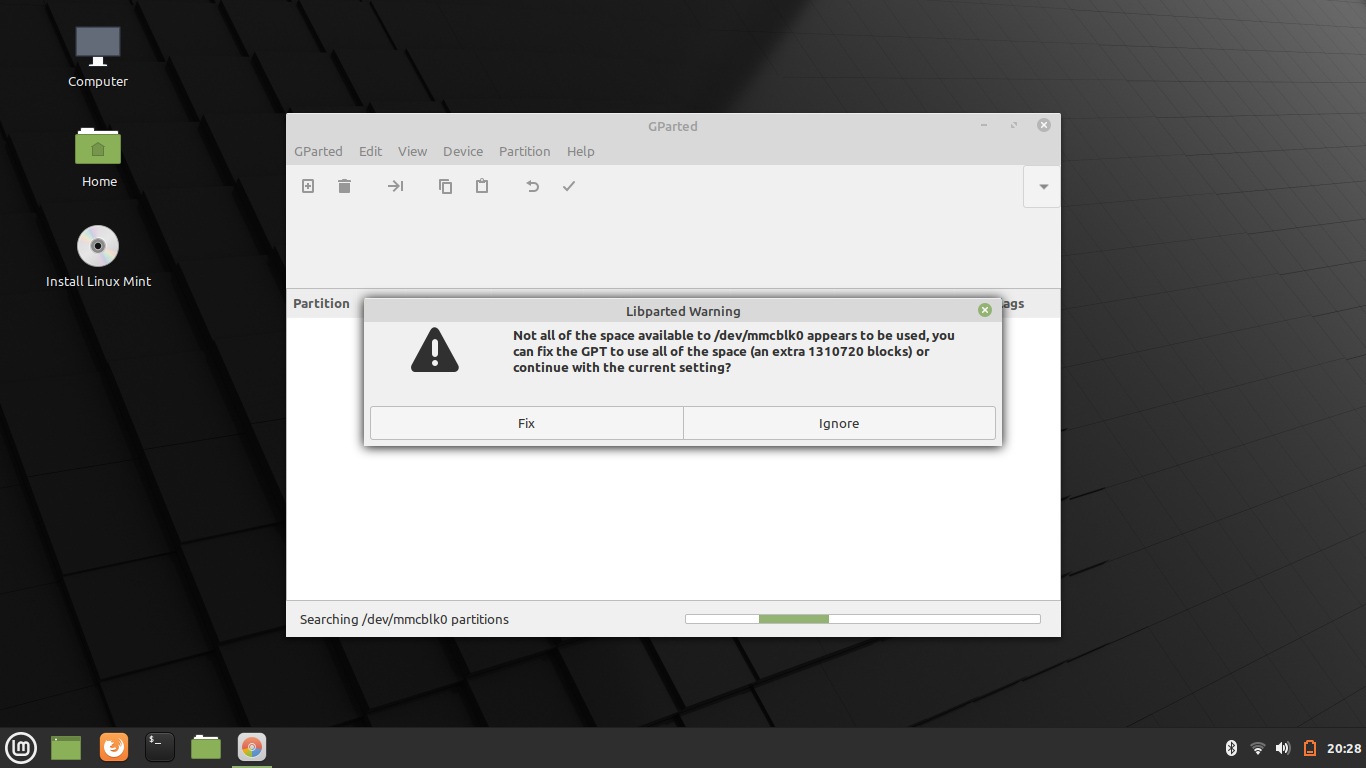The width and height of the screenshot is (1366, 768).
Task: Click the New partition toolbar icon
Action: (x=308, y=186)
